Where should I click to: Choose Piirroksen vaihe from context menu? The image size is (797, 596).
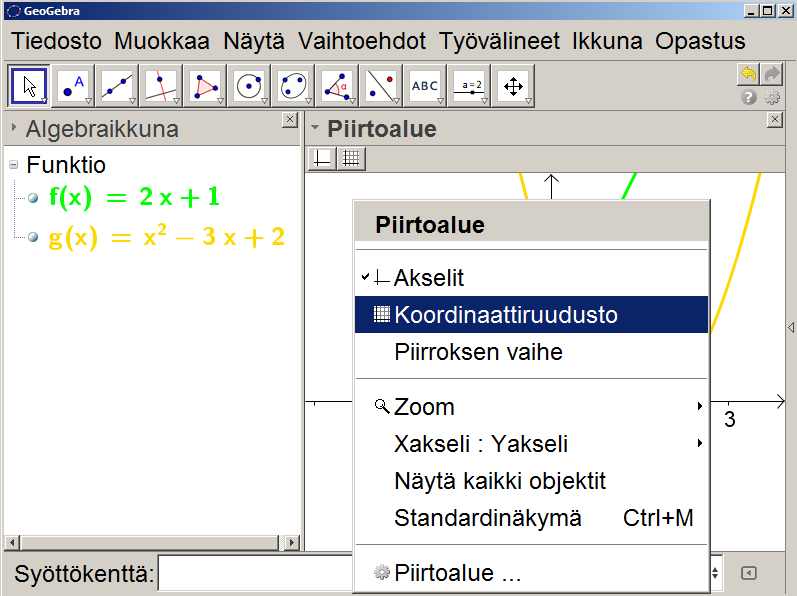(531, 352)
